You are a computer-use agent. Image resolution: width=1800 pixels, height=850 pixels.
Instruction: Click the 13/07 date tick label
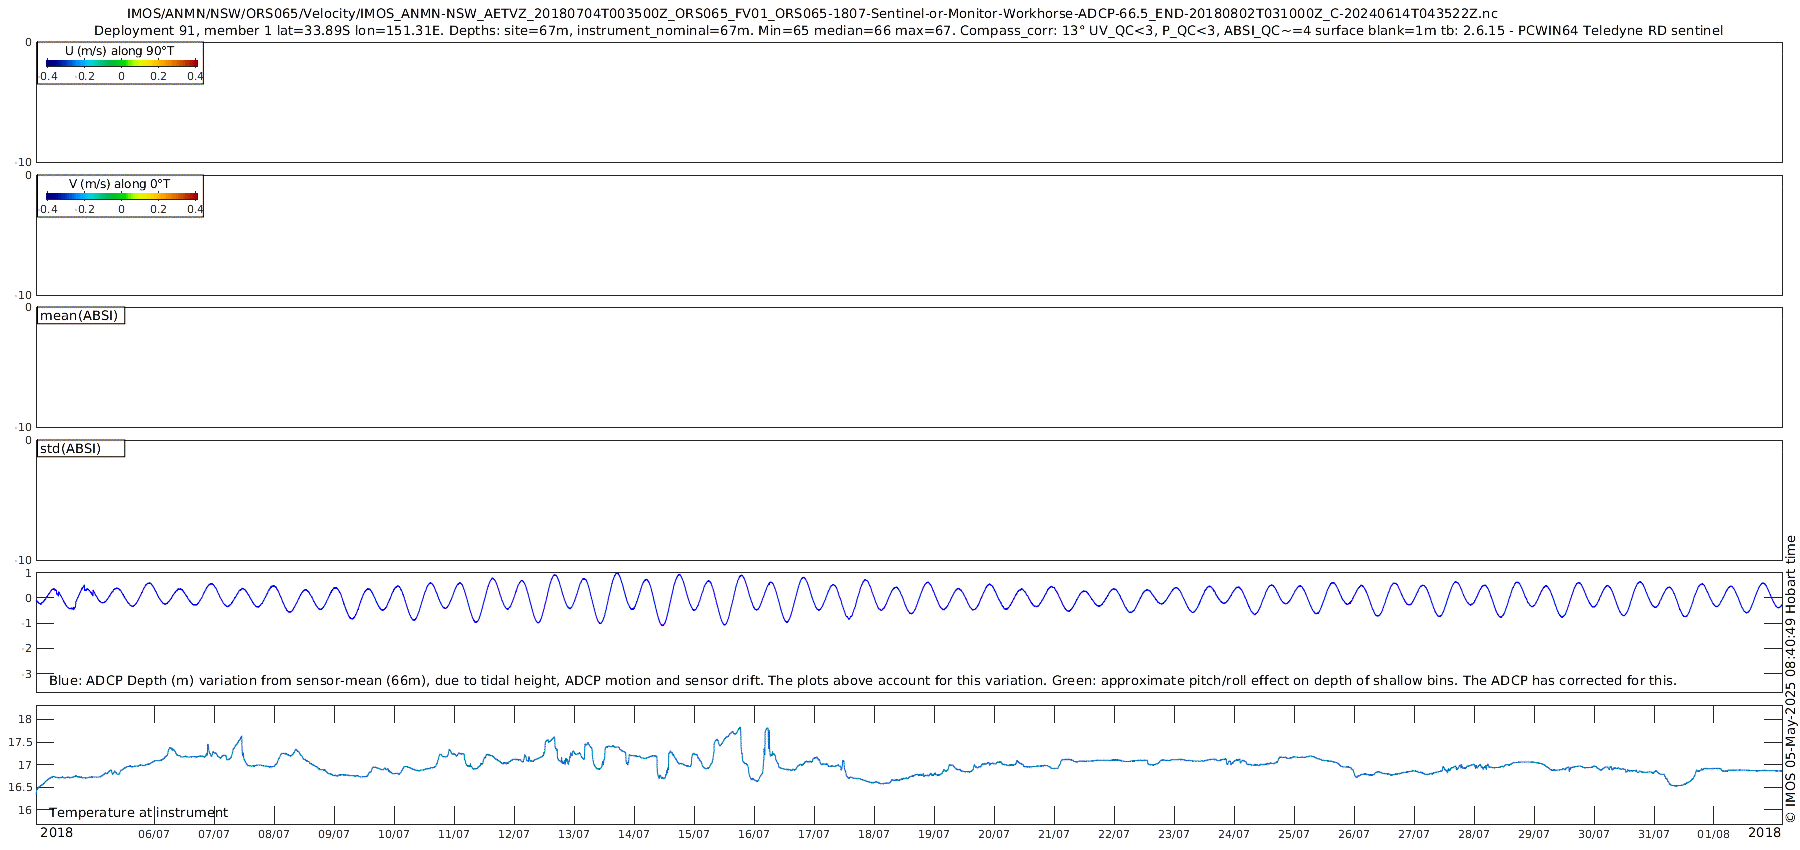click(x=574, y=834)
